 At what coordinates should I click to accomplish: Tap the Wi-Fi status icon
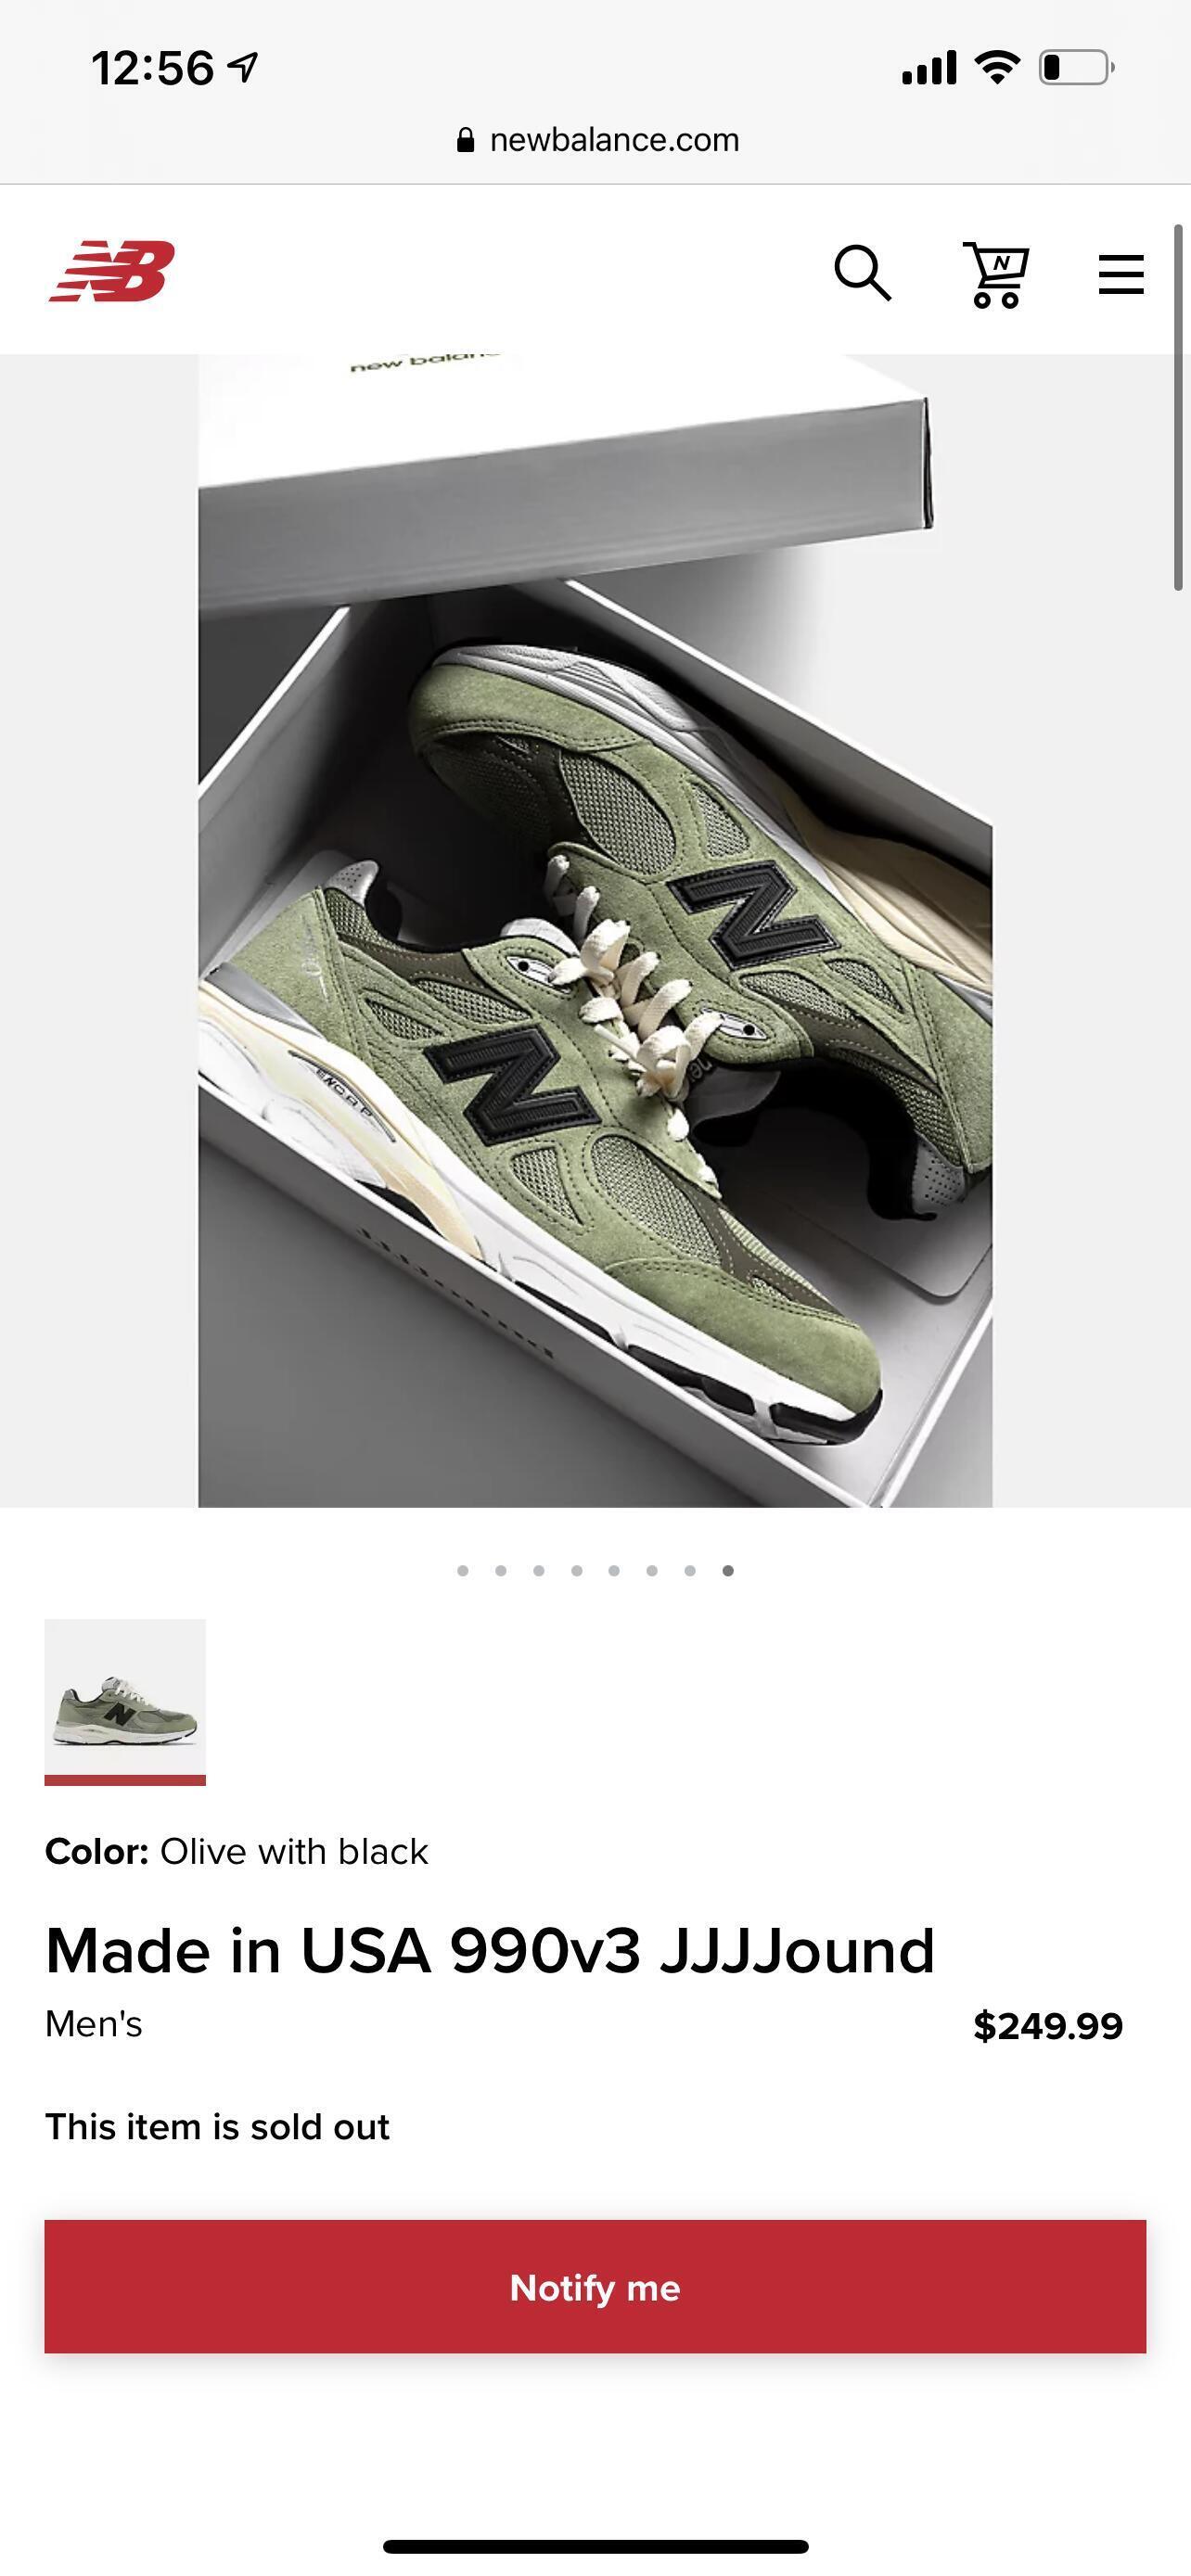[x=997, y=67]
